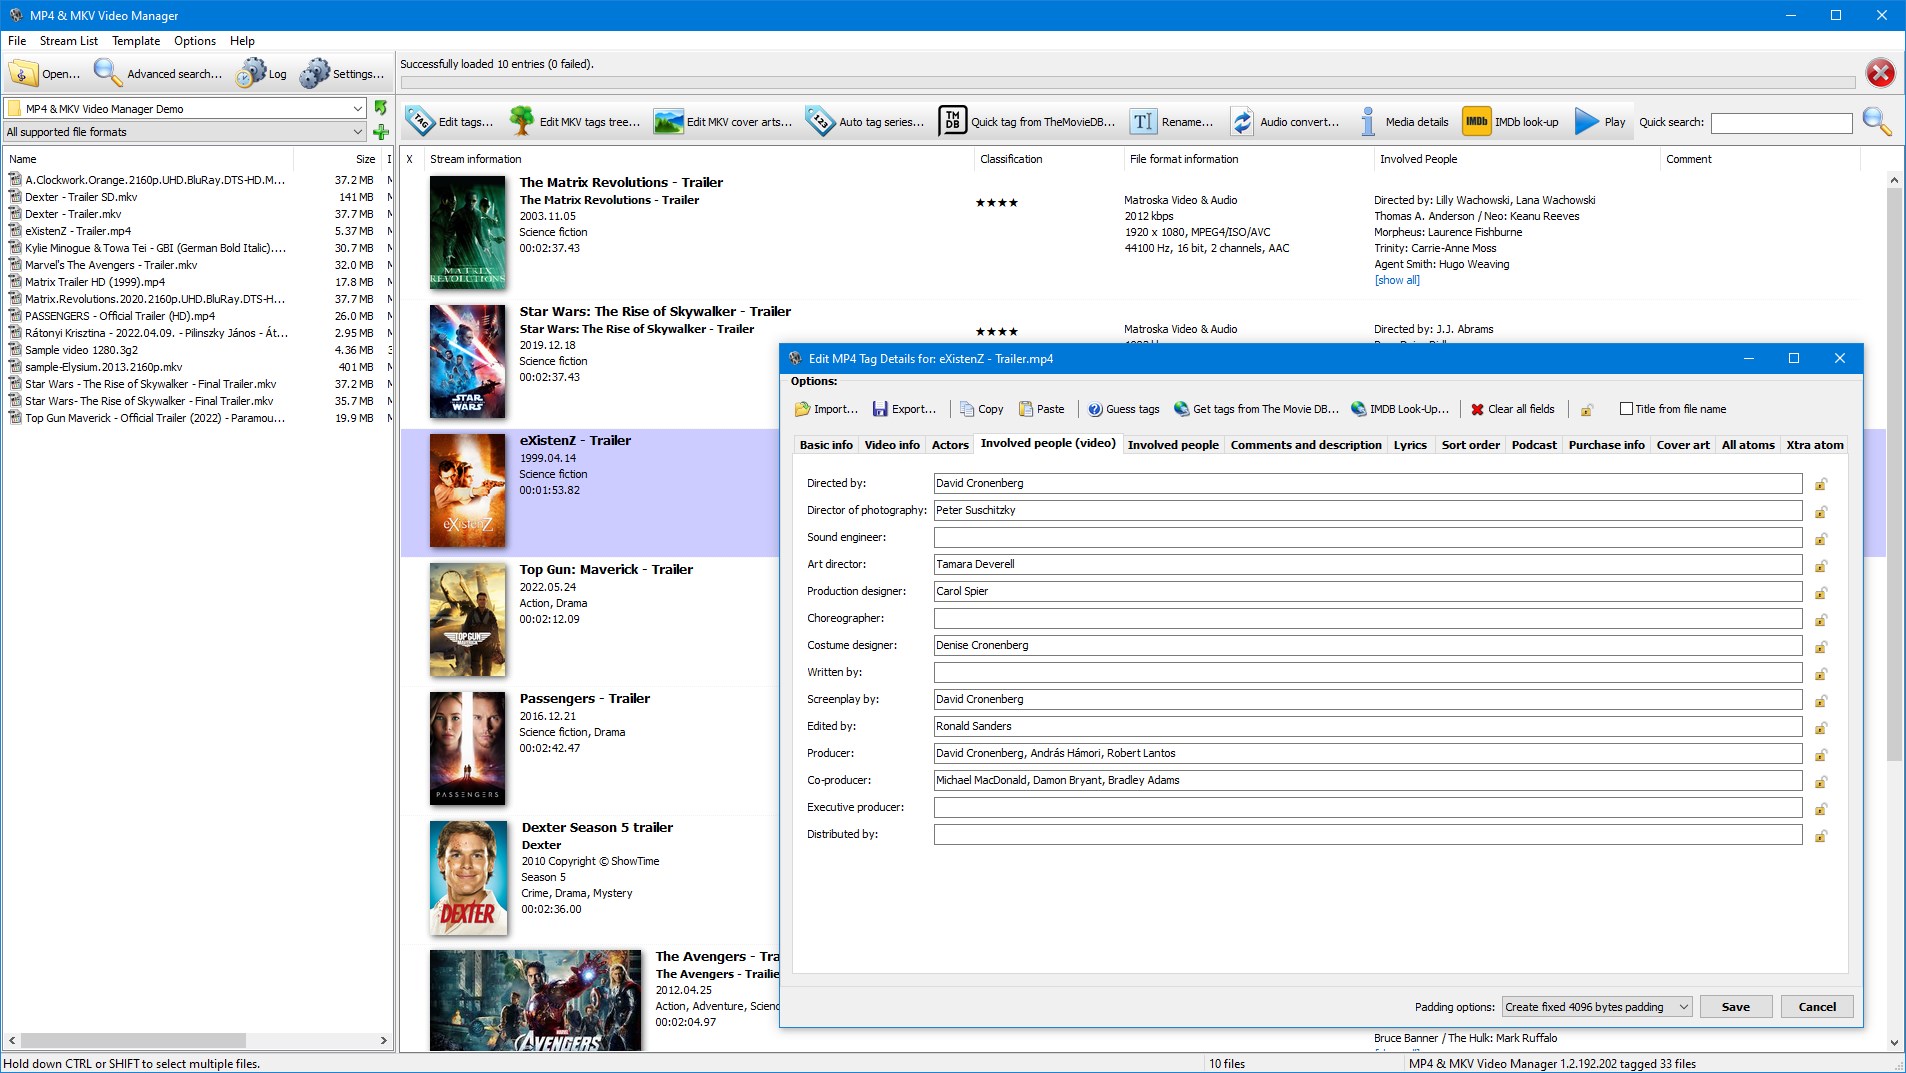
Task: Open the Rename… tool
Action: tap(1171, 121)
